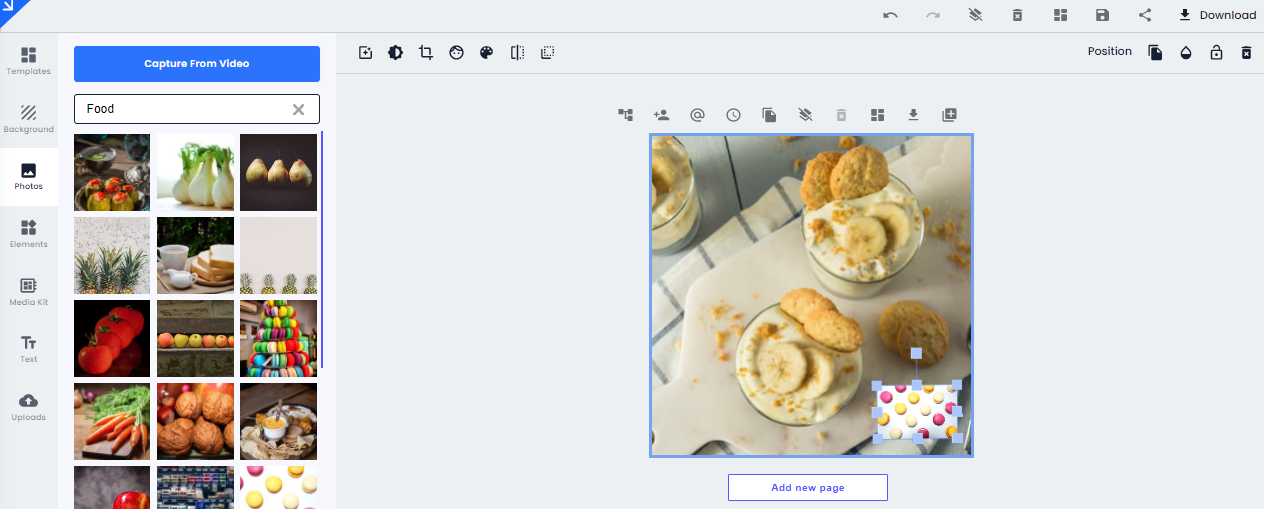The height and width of the screenshot is (509, 1264).
Task: Click the redo arrow icon
Action: 933,15
